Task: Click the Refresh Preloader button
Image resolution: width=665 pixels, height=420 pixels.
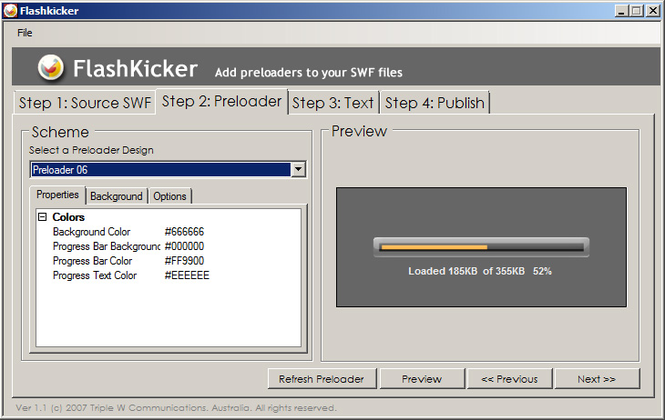Action: click(322, 379)
